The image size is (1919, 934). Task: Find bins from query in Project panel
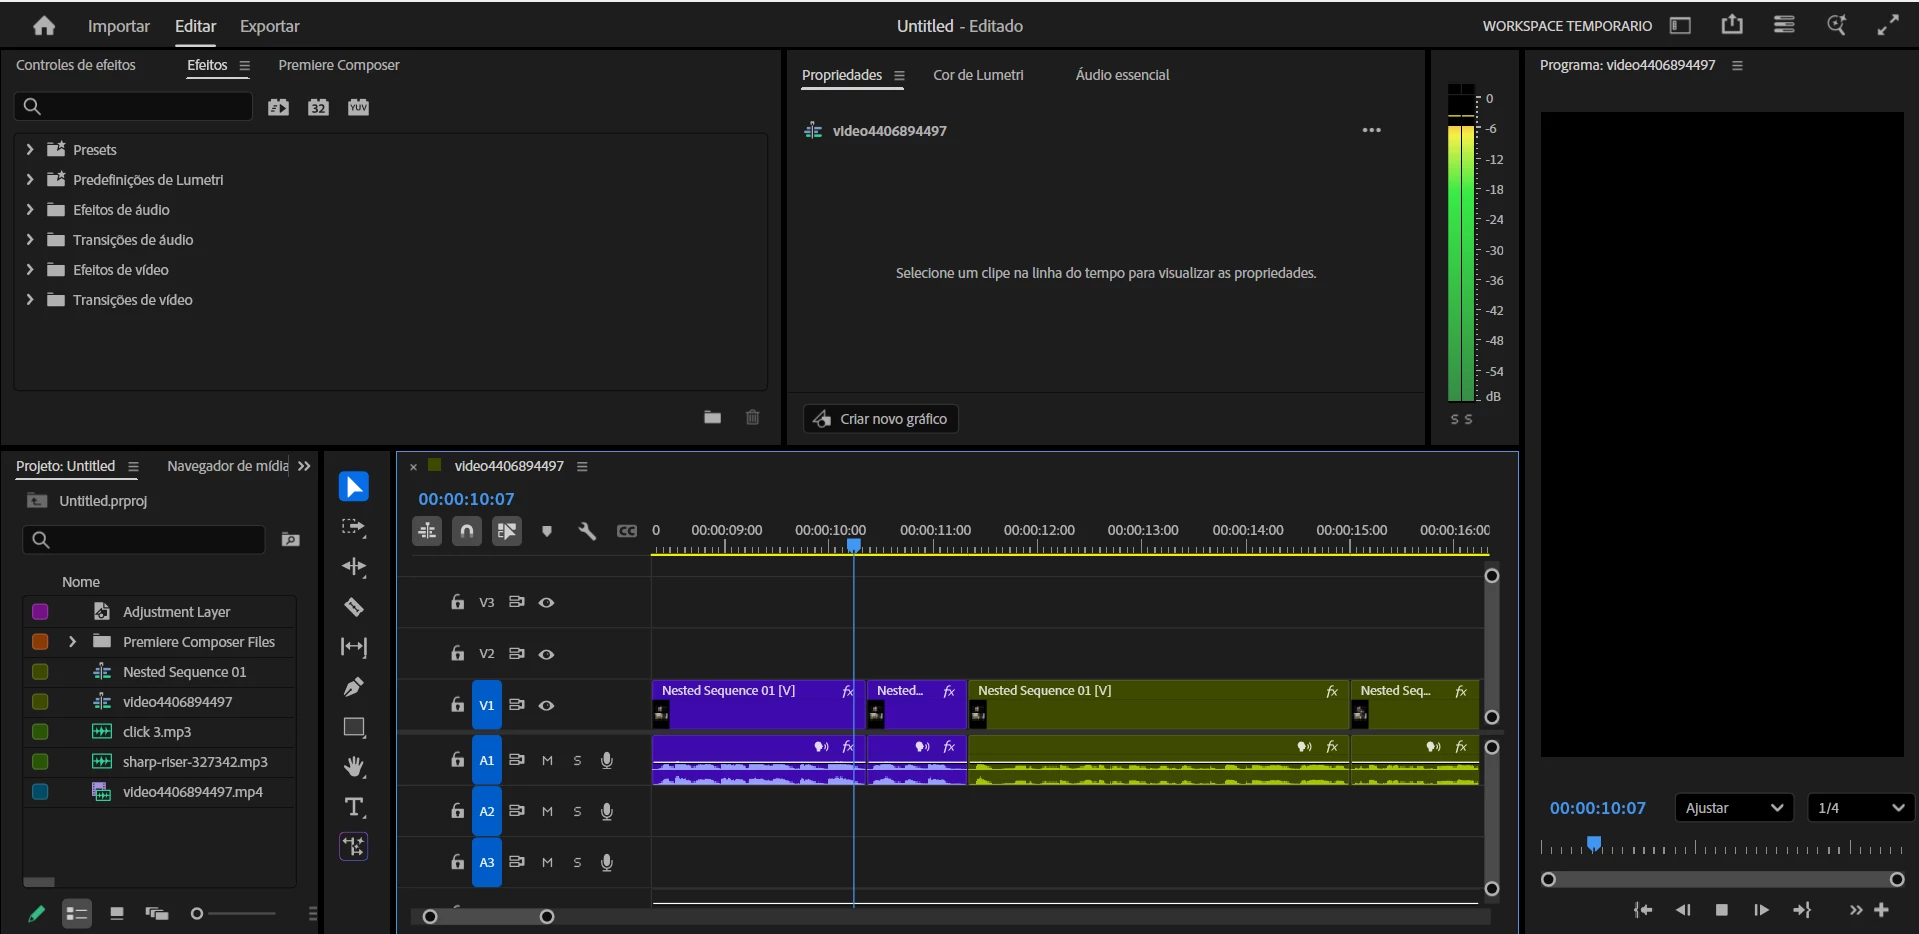coord(291,540)
